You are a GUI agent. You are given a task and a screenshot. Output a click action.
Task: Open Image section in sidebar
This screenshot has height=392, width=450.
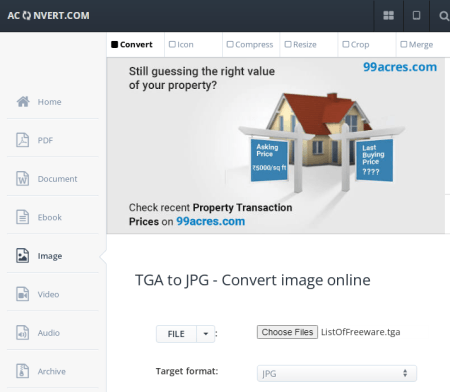click(53, 256)
